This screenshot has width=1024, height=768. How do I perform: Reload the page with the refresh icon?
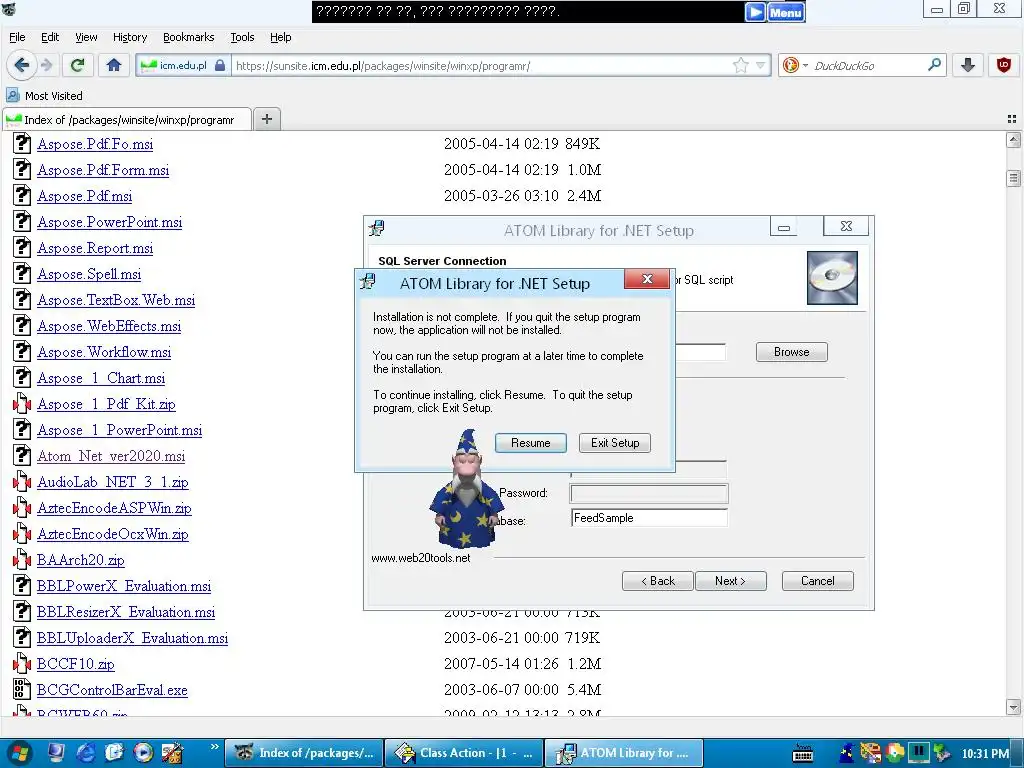pyautogui.click(x=78, y=65)
